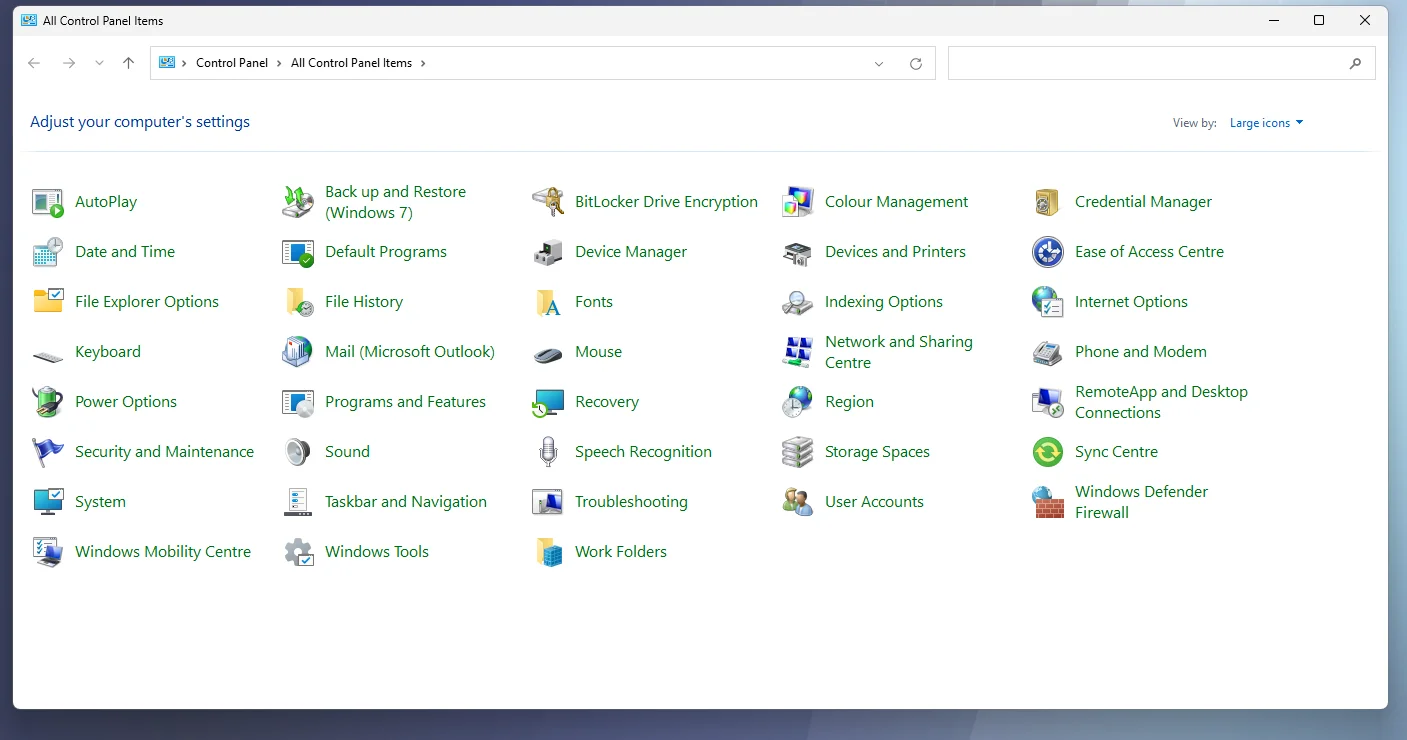Click the Control Panel search box
Image resolution: width=1407 pixels, height=740 pixels.
1161,63
